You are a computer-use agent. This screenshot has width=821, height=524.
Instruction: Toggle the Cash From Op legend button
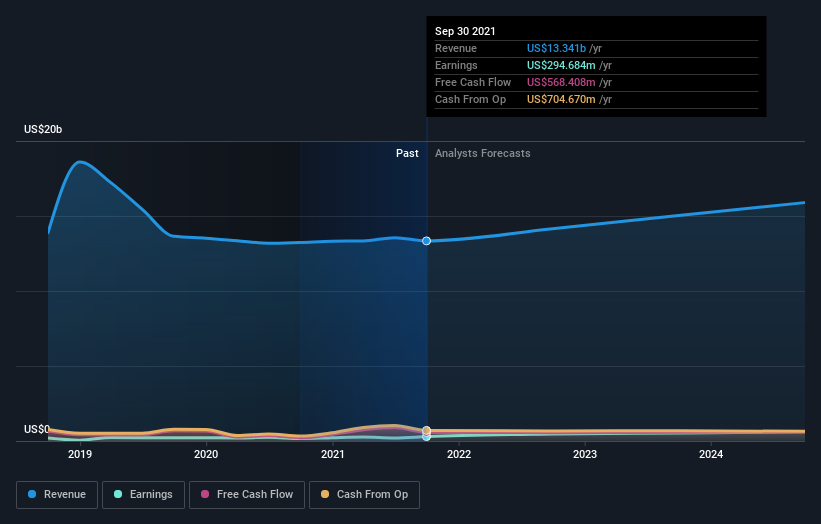point(364,495)
